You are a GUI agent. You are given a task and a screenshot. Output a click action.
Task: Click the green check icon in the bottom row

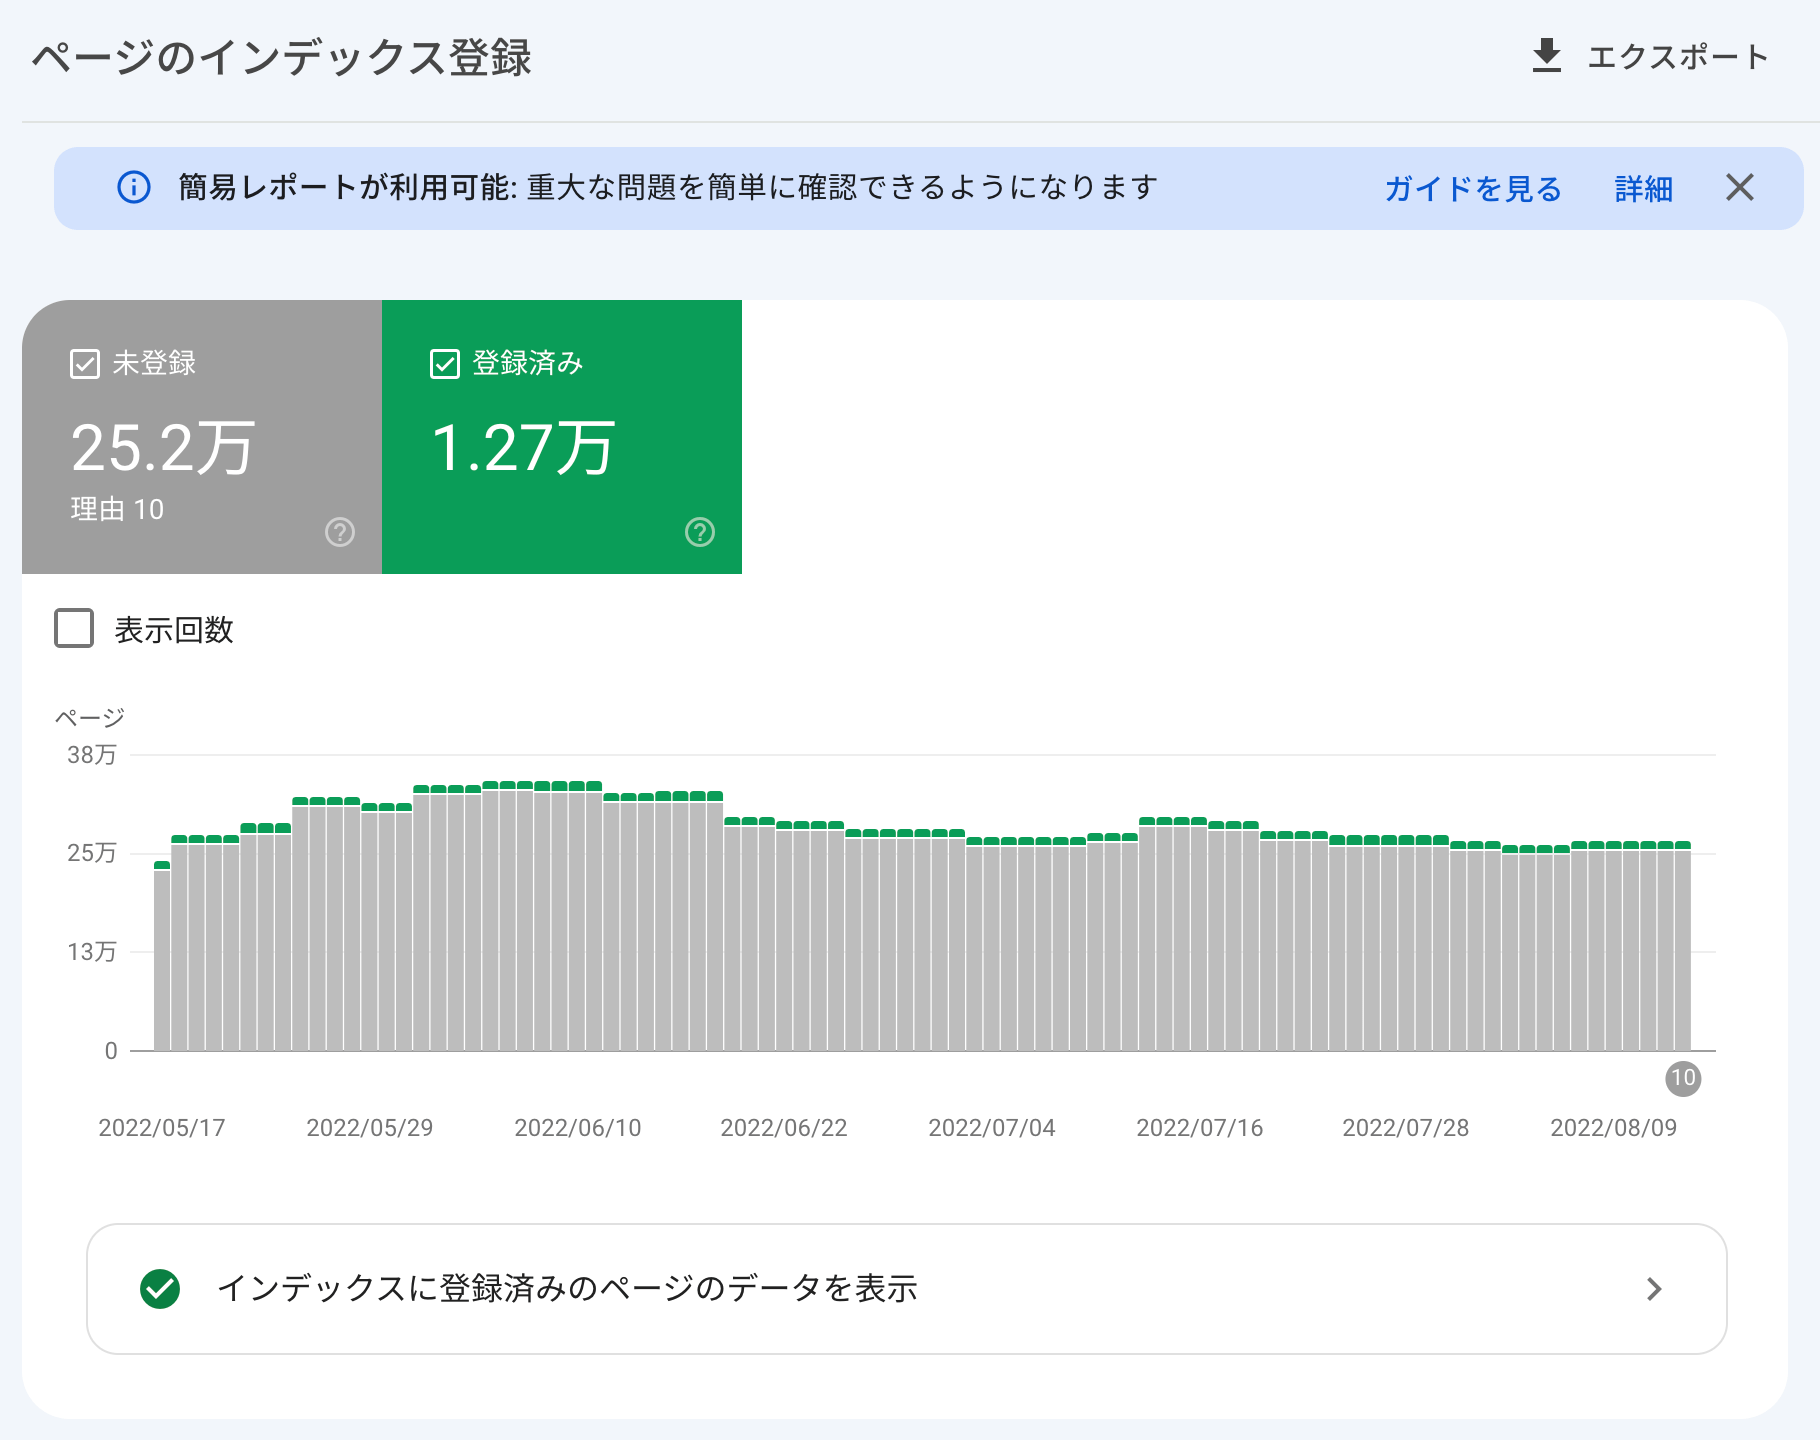[x=160, y=1289]
